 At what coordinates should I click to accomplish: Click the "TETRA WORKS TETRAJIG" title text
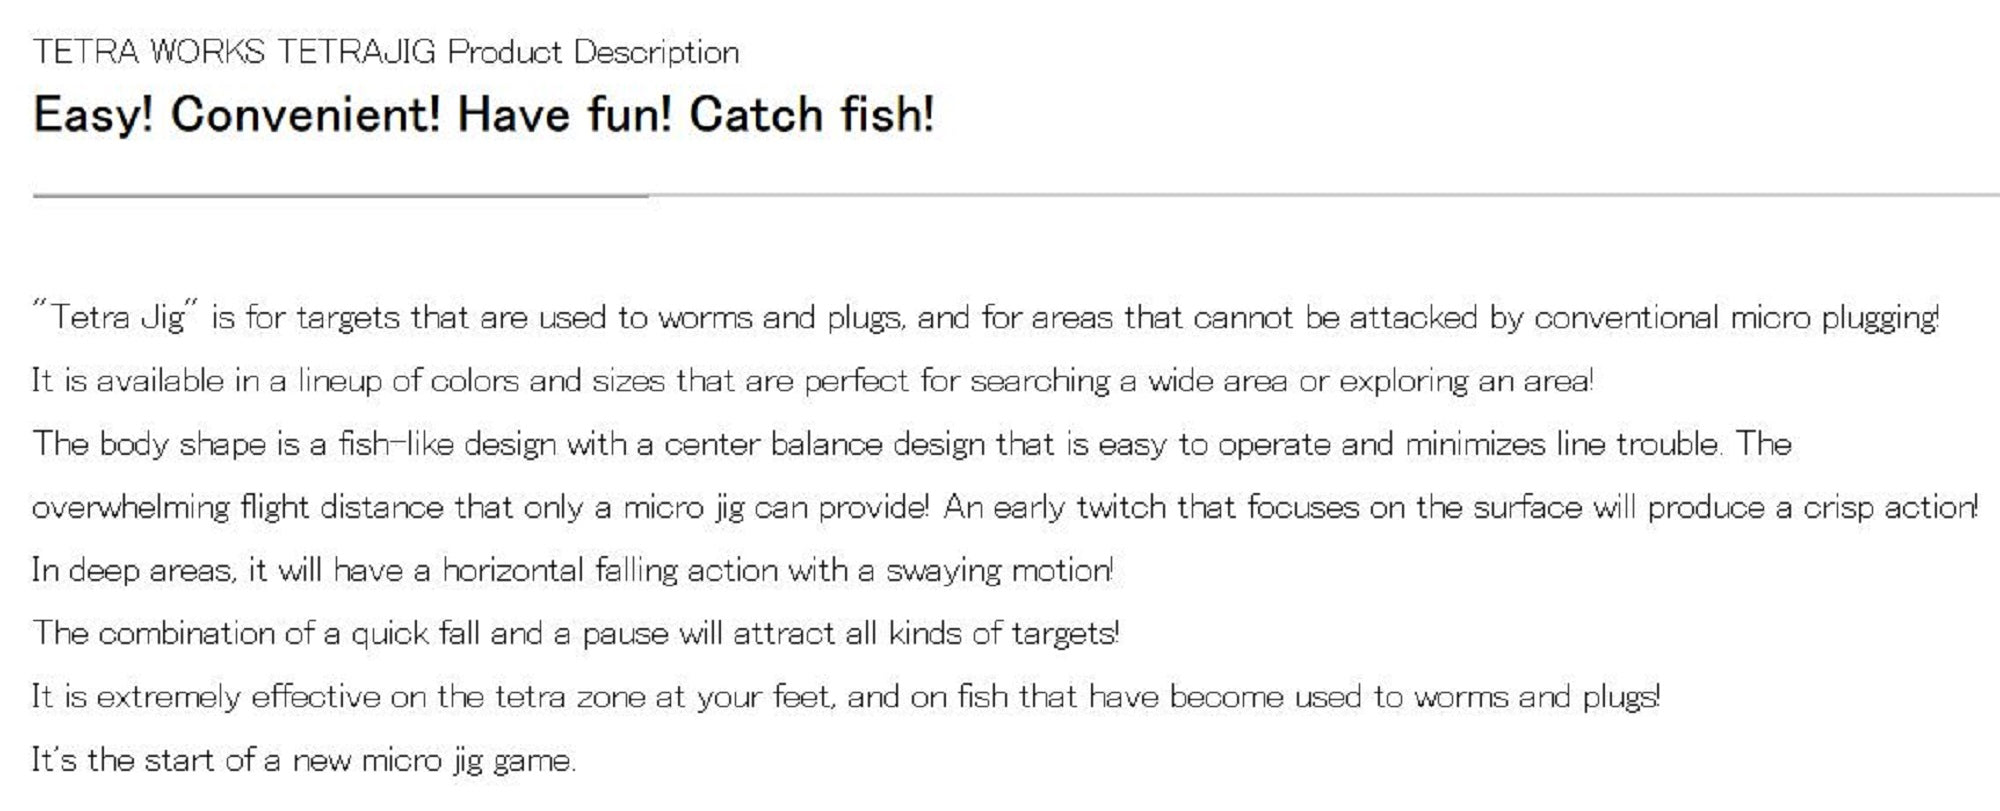pos(235,52)
